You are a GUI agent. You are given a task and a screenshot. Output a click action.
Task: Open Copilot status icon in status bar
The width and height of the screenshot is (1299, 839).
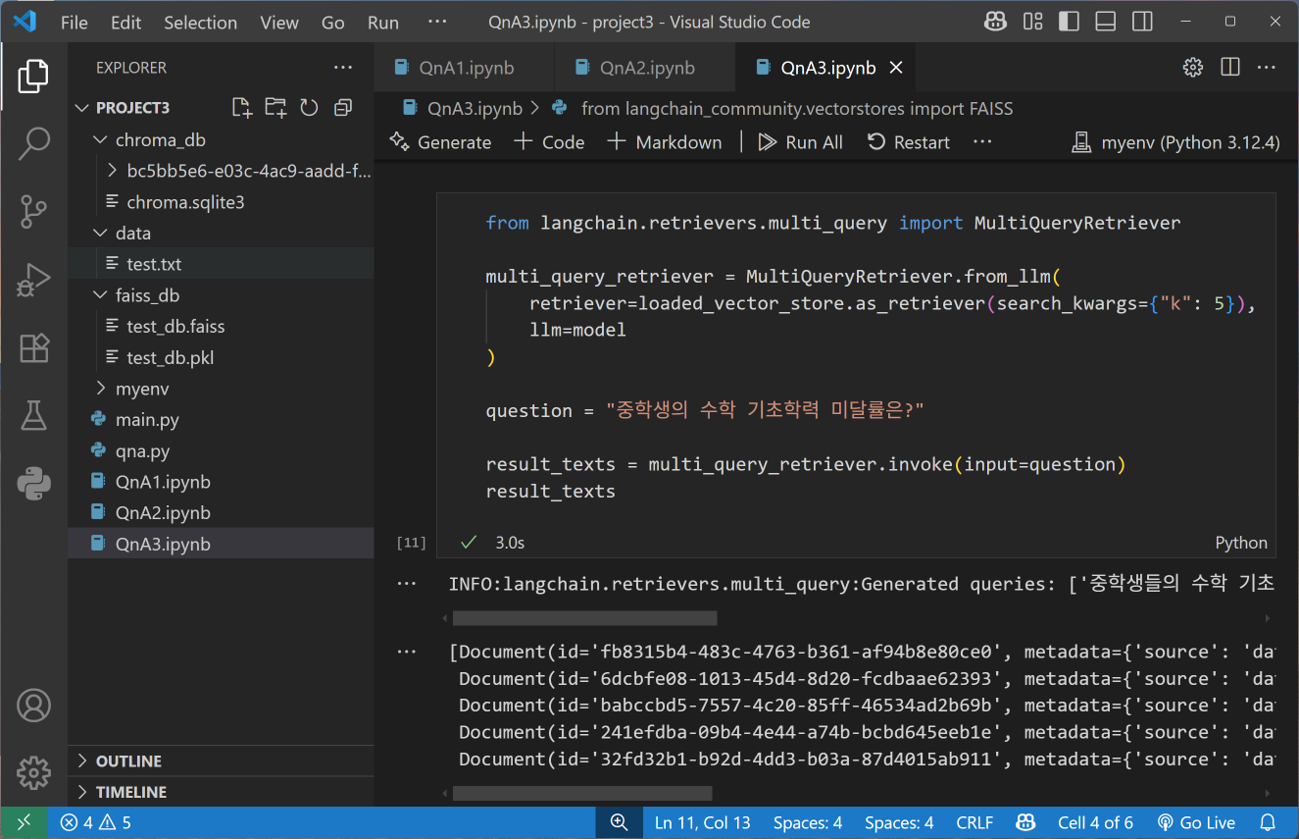pyautogui.click(x=1025, y=823)
